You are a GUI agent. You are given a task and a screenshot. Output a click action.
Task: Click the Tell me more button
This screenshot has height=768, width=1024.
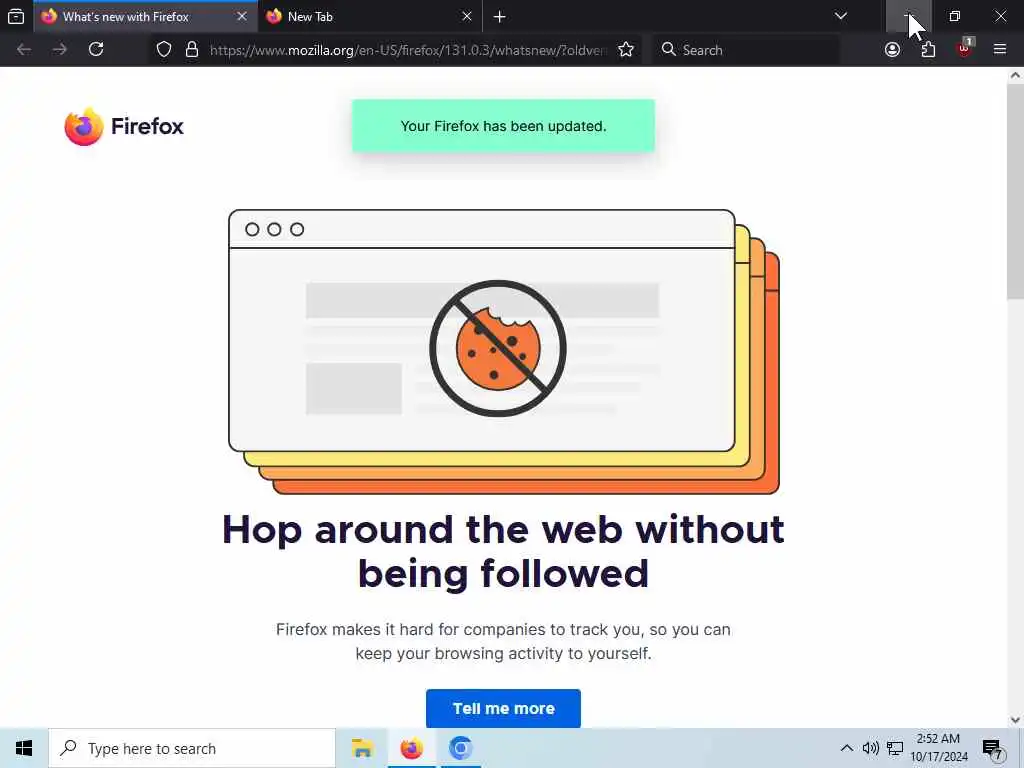click(x=504, y=708)
